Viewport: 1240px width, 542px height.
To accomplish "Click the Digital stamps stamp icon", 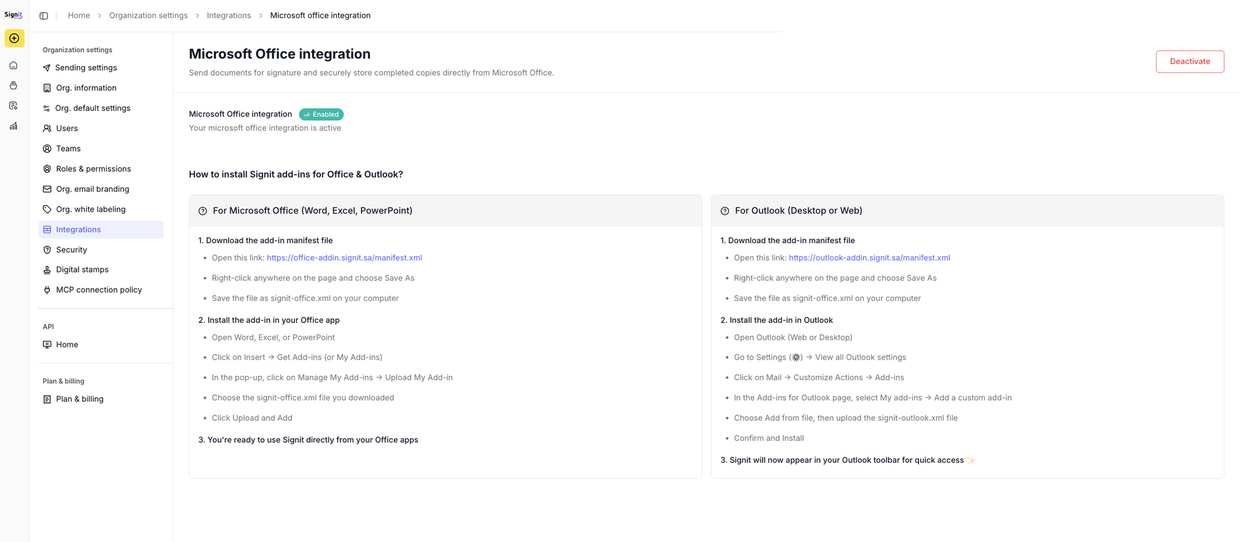I will (47, 270).
